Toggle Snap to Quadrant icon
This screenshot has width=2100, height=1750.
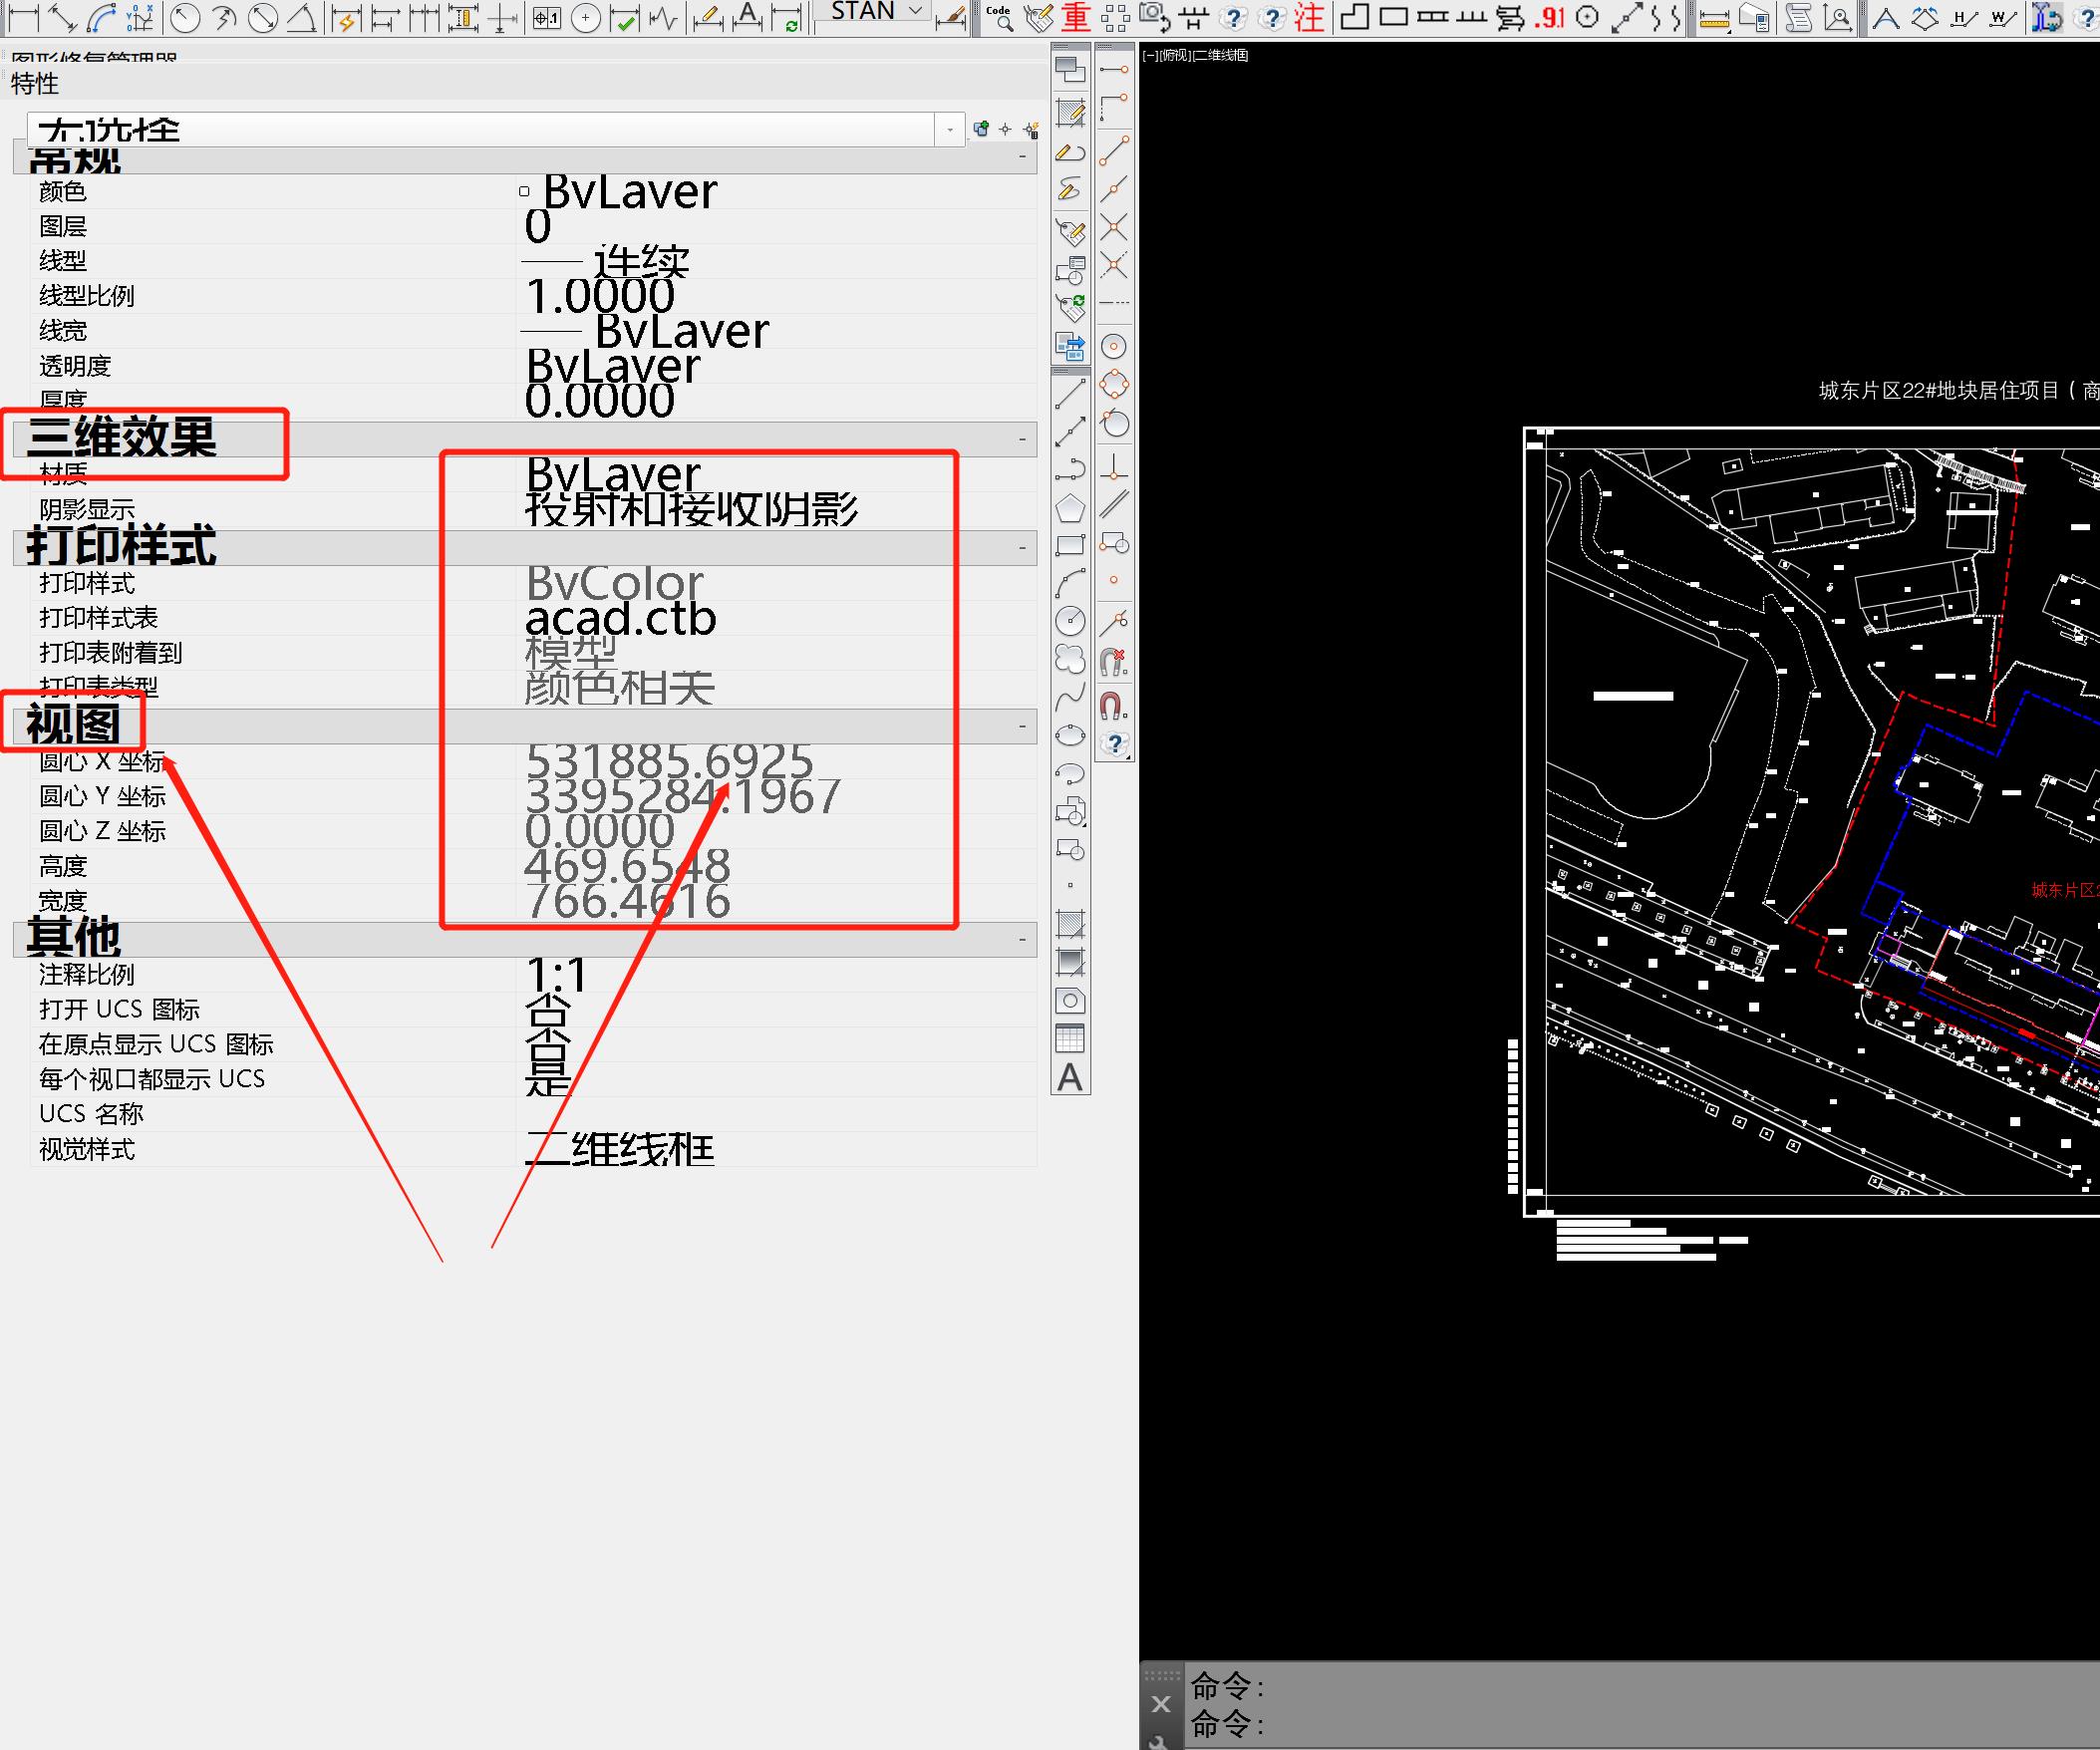1114,385
